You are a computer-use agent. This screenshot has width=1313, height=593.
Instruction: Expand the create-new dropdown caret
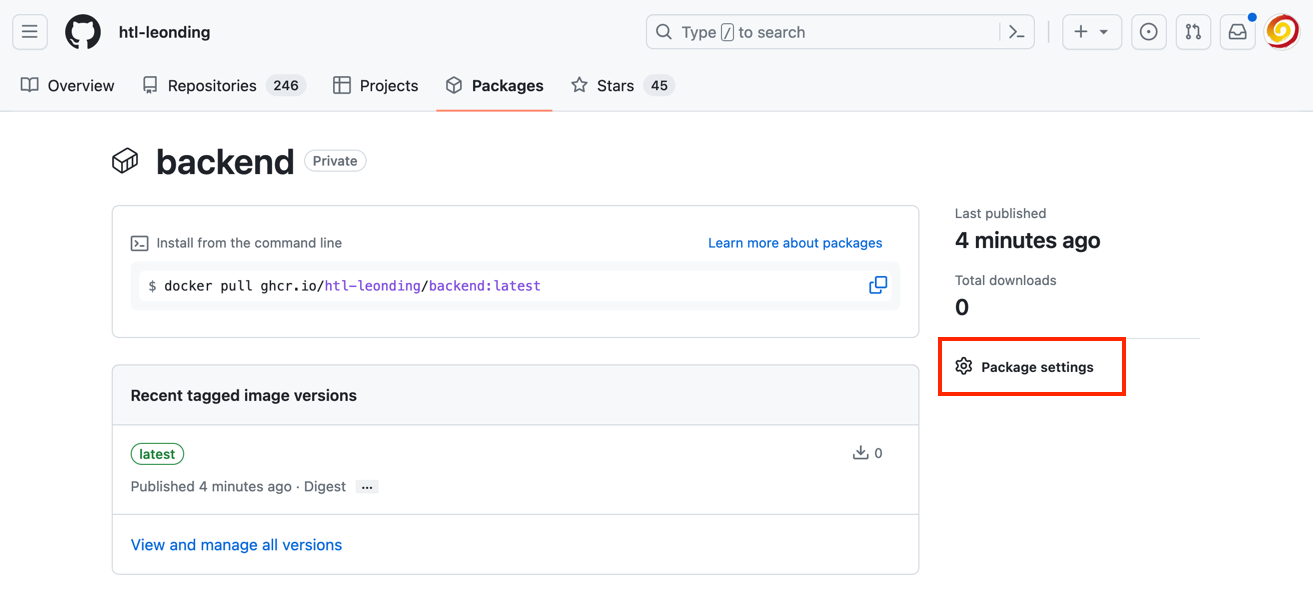1104,32
